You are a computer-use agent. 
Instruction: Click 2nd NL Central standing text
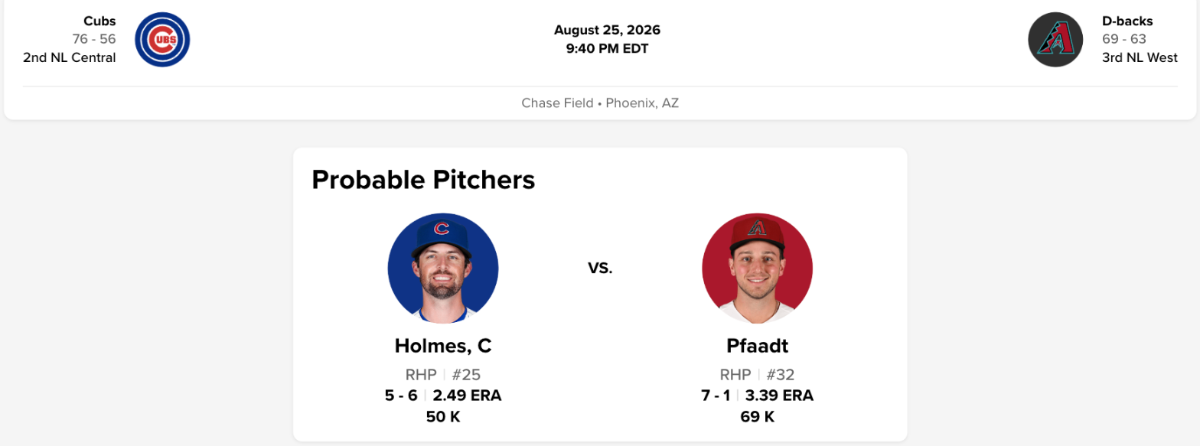click(70, 57)
